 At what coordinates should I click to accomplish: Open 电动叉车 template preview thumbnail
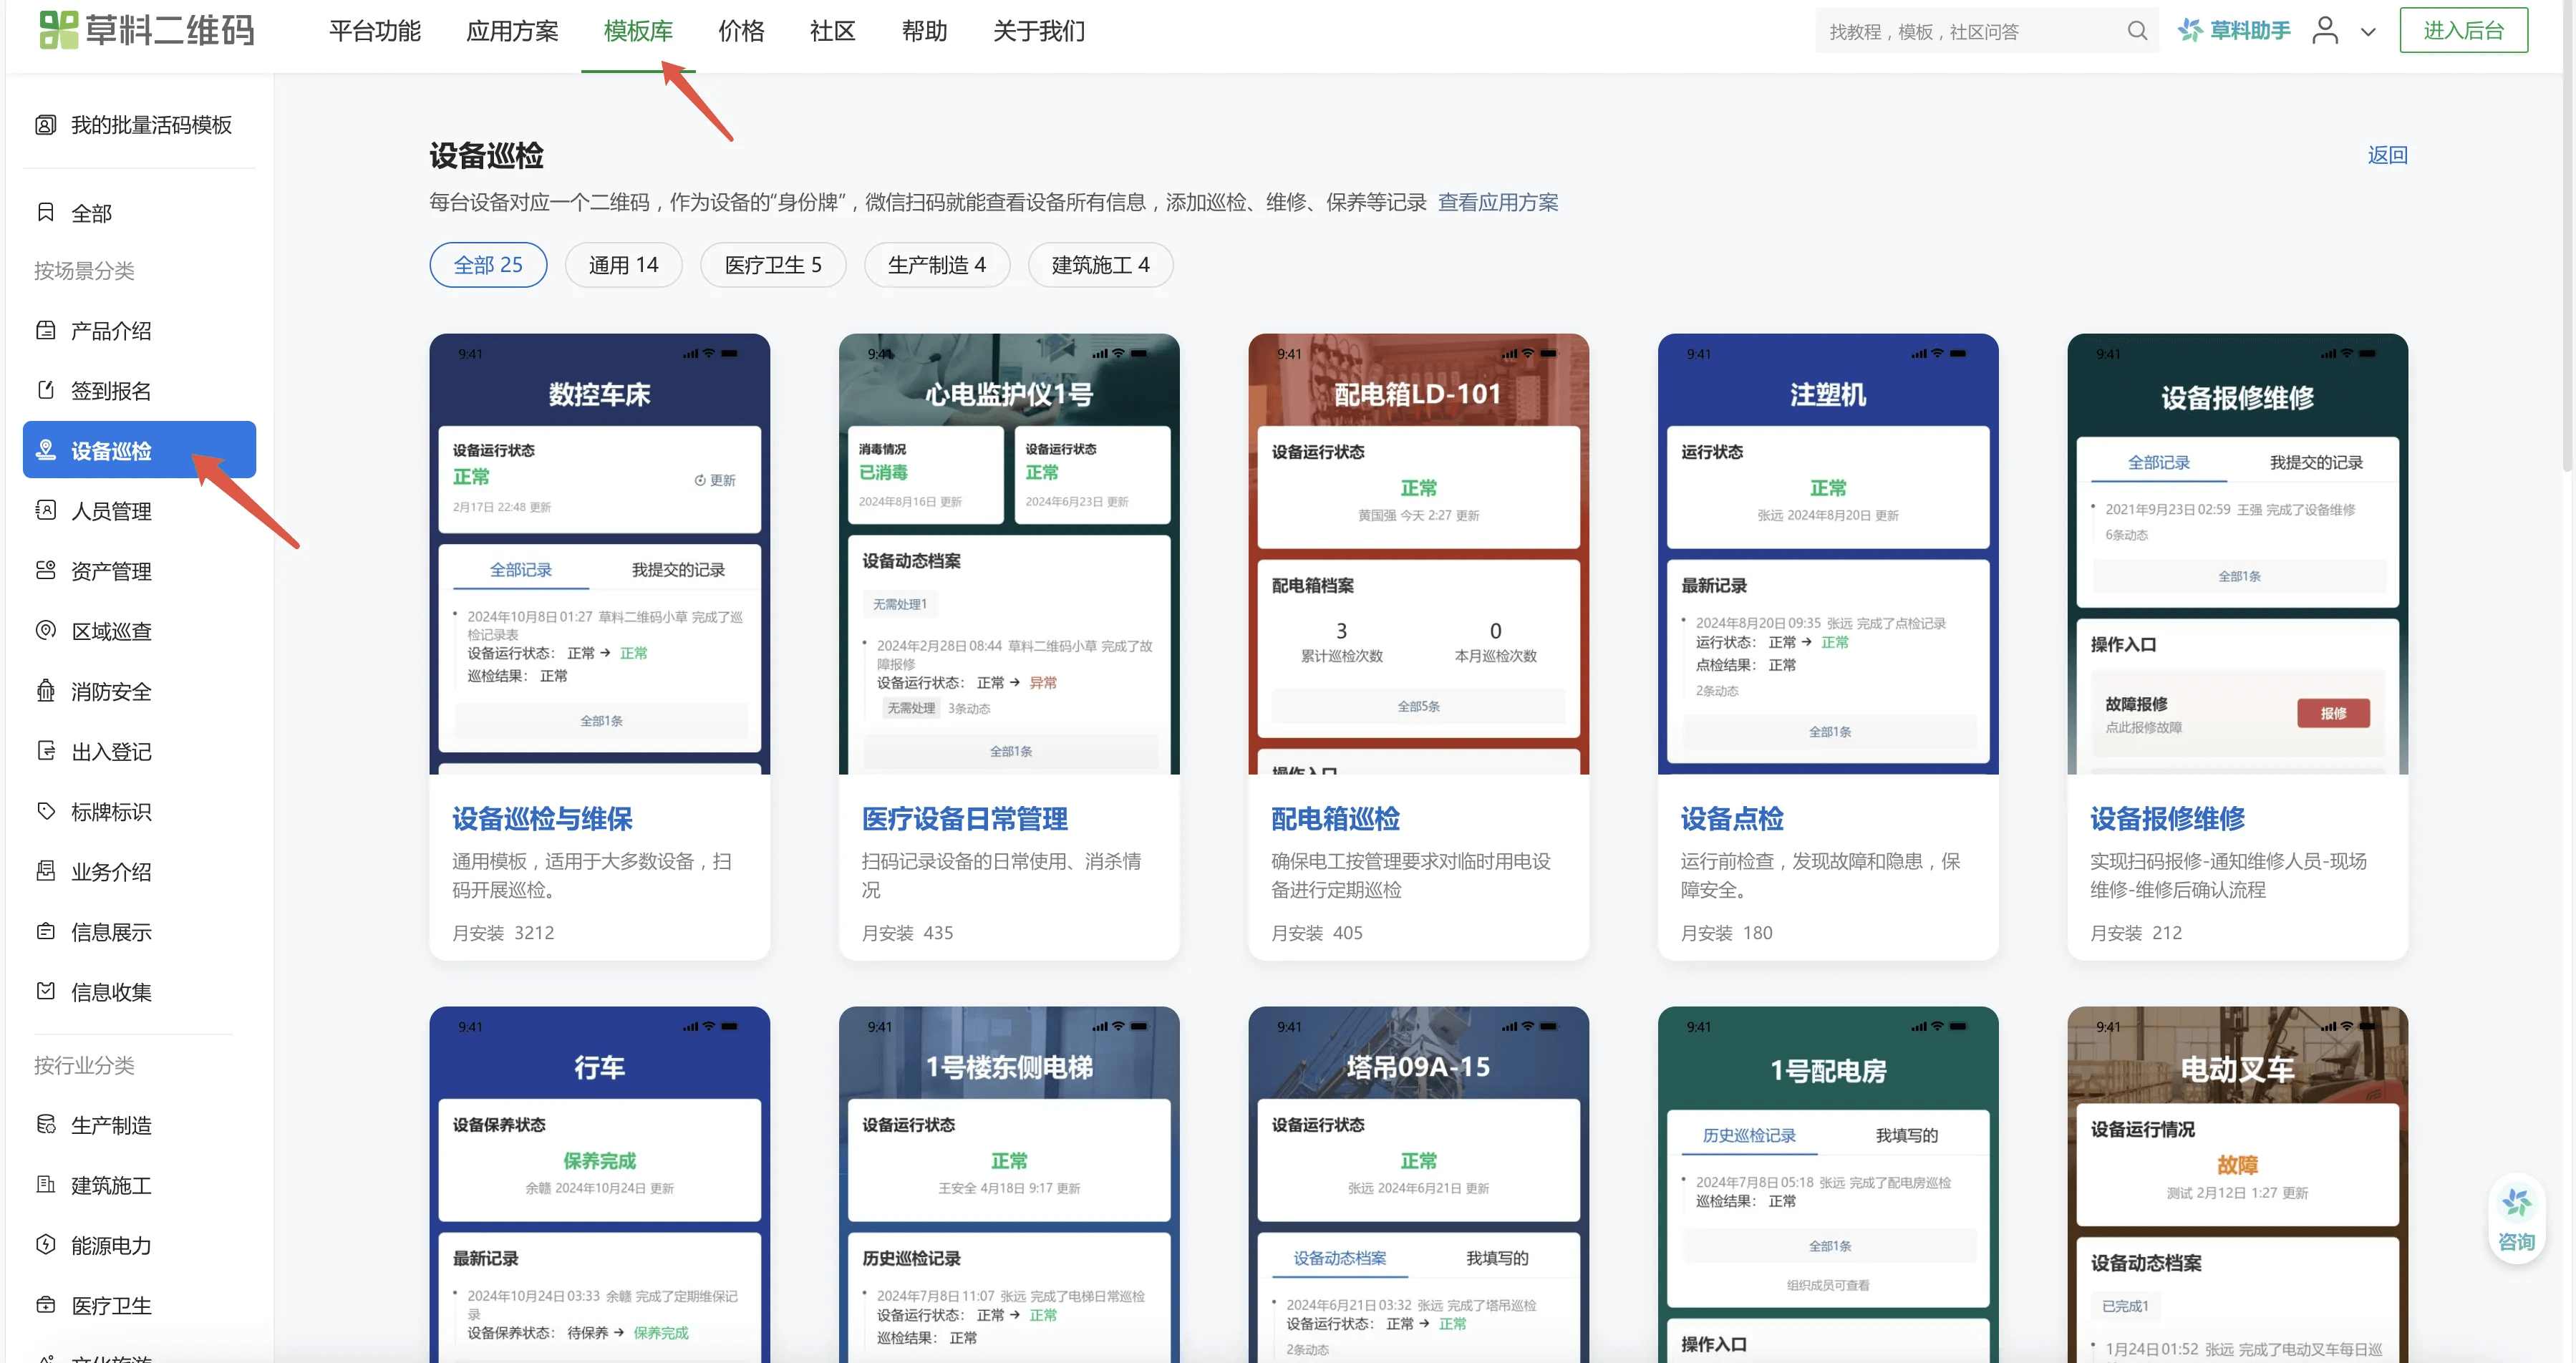[2237, 1184]
